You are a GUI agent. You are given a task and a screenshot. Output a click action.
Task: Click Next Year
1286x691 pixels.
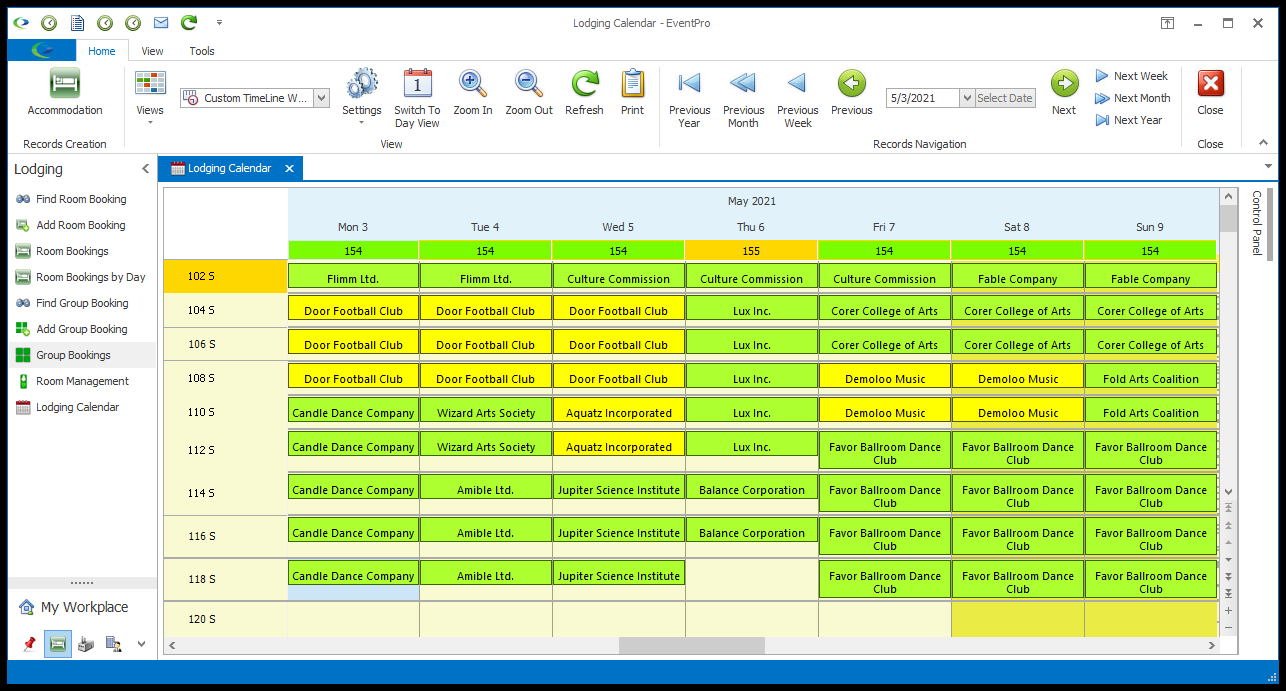pyautogui.click(x=1129, y=120)
